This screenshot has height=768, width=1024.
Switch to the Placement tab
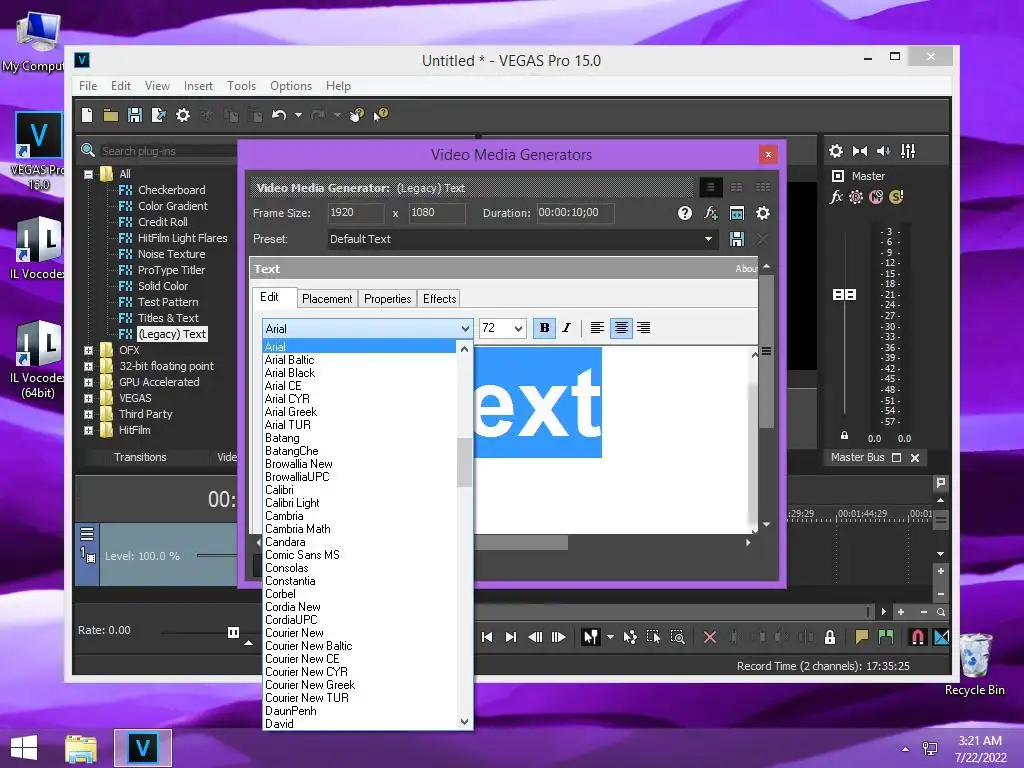coord(327,298)
